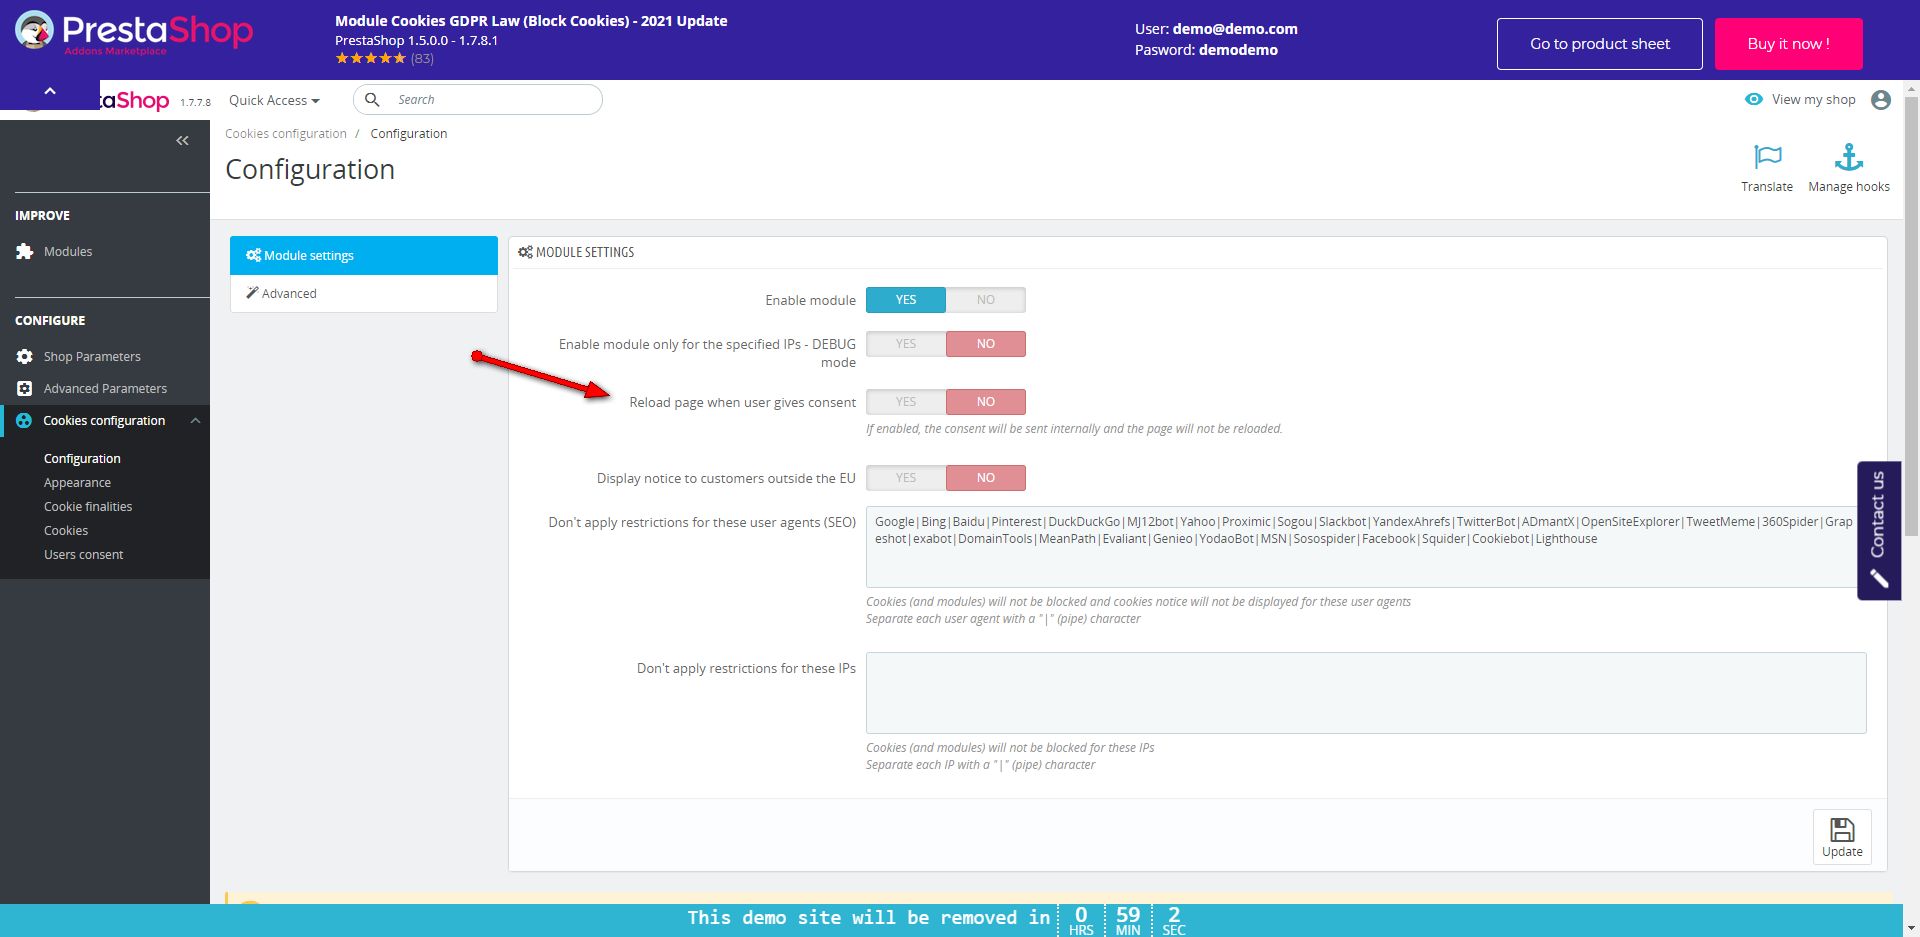This screenshot has width=1920, height=937.
Task: Collapse the Cookies configuration submenu chevron
Action: 196,421
